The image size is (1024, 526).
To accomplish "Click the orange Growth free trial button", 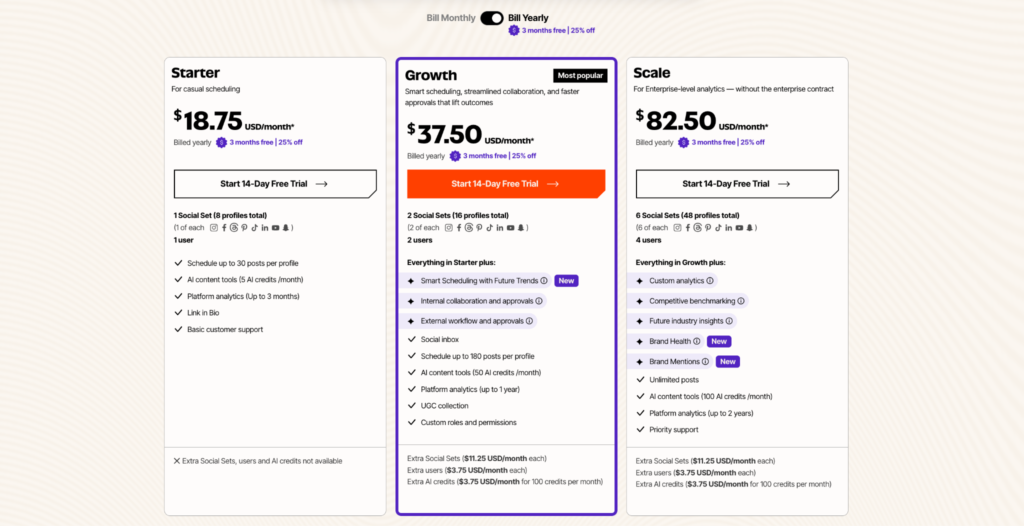I will [x=505, y=184].
